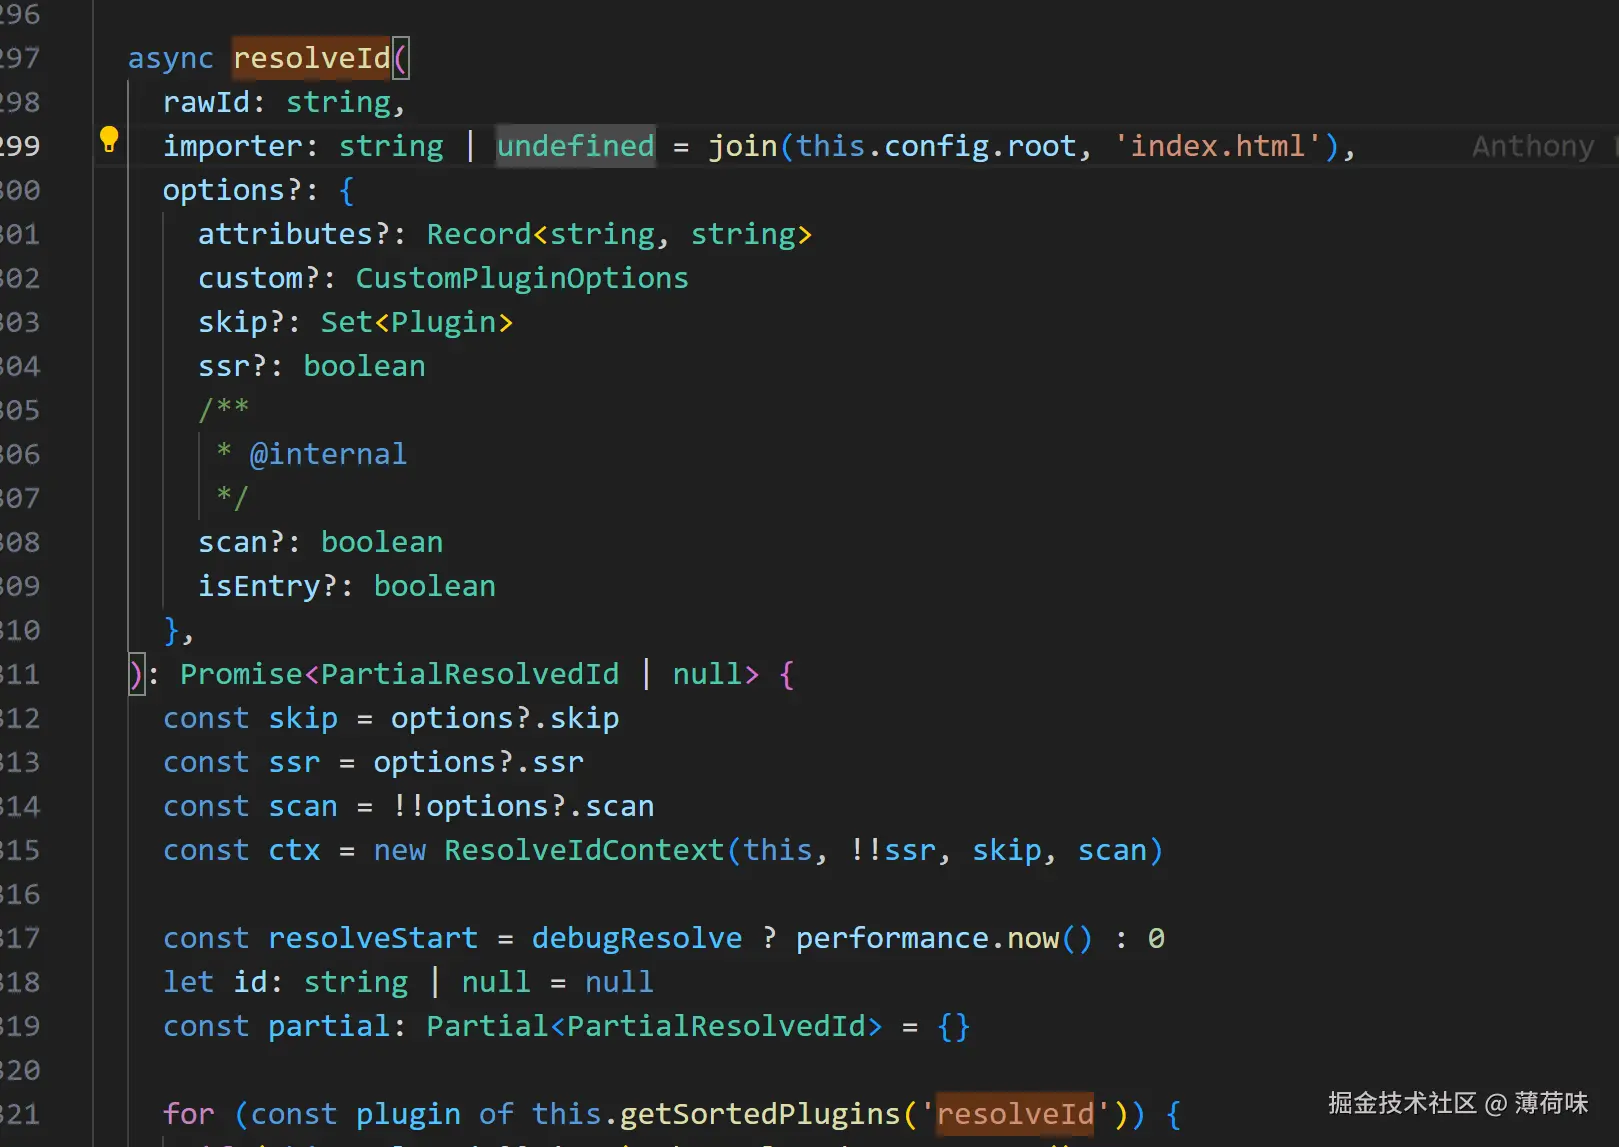
Task: Place cursor on the rawId parameter
Action: point(206,102)
